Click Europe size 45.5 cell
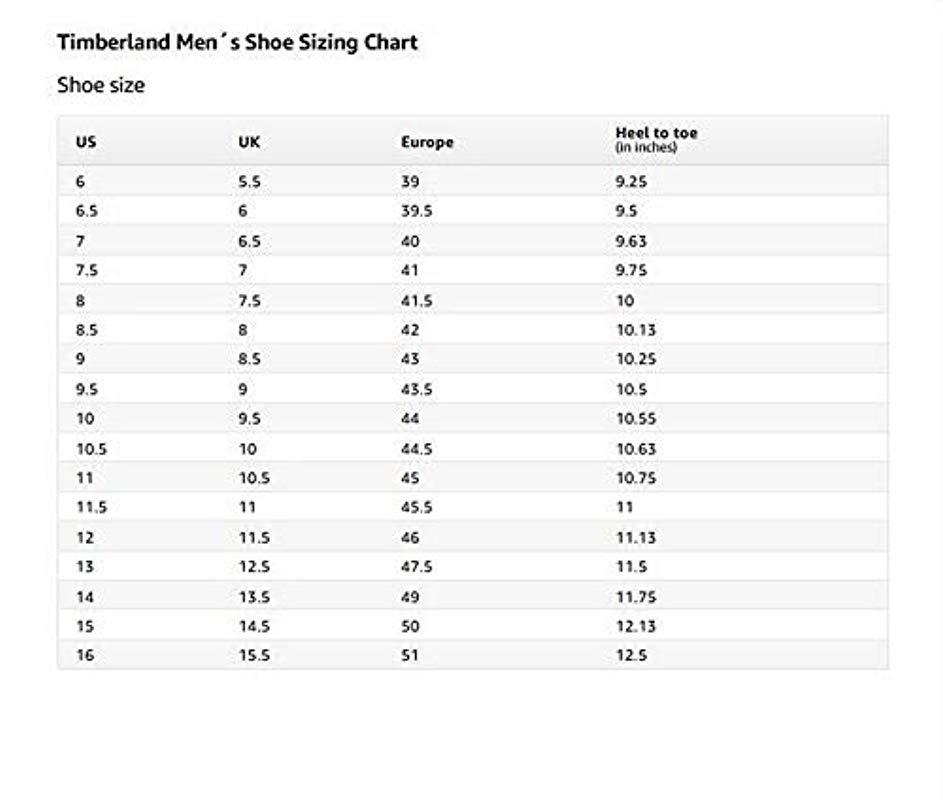943x800 pixels. pyautogui.click(x=416, y=508)
